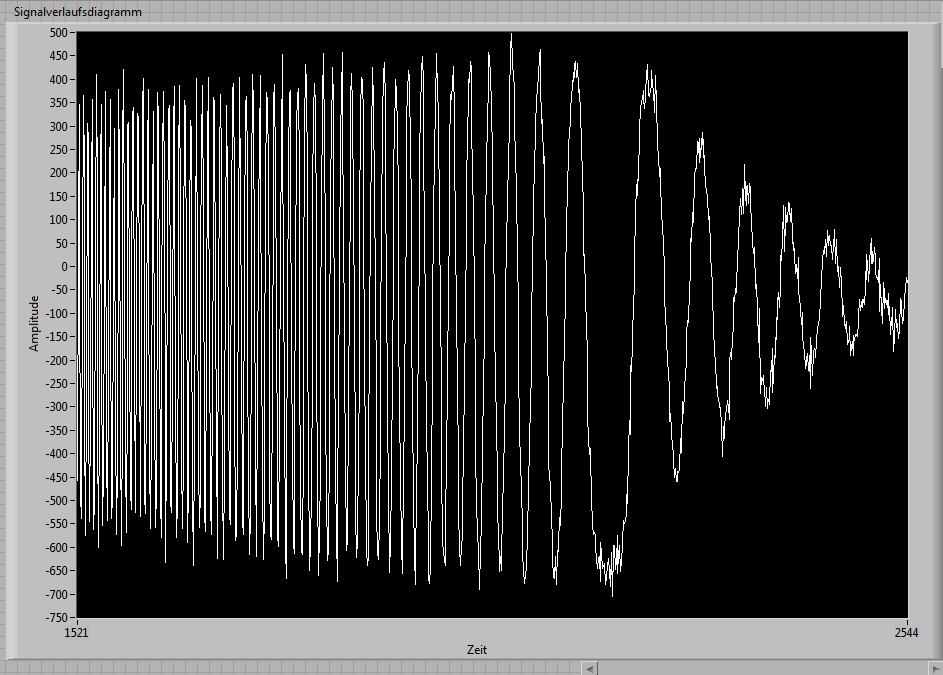Click the y-axis tick value -250
943x675 pixels.
point(57,383)
